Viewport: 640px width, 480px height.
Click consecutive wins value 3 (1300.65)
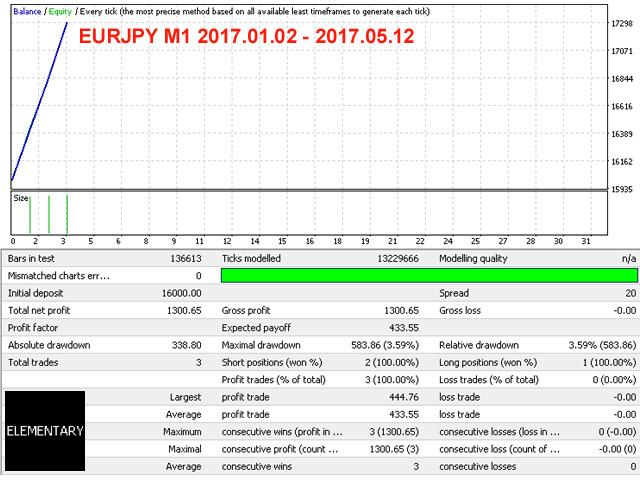[394, 432]
